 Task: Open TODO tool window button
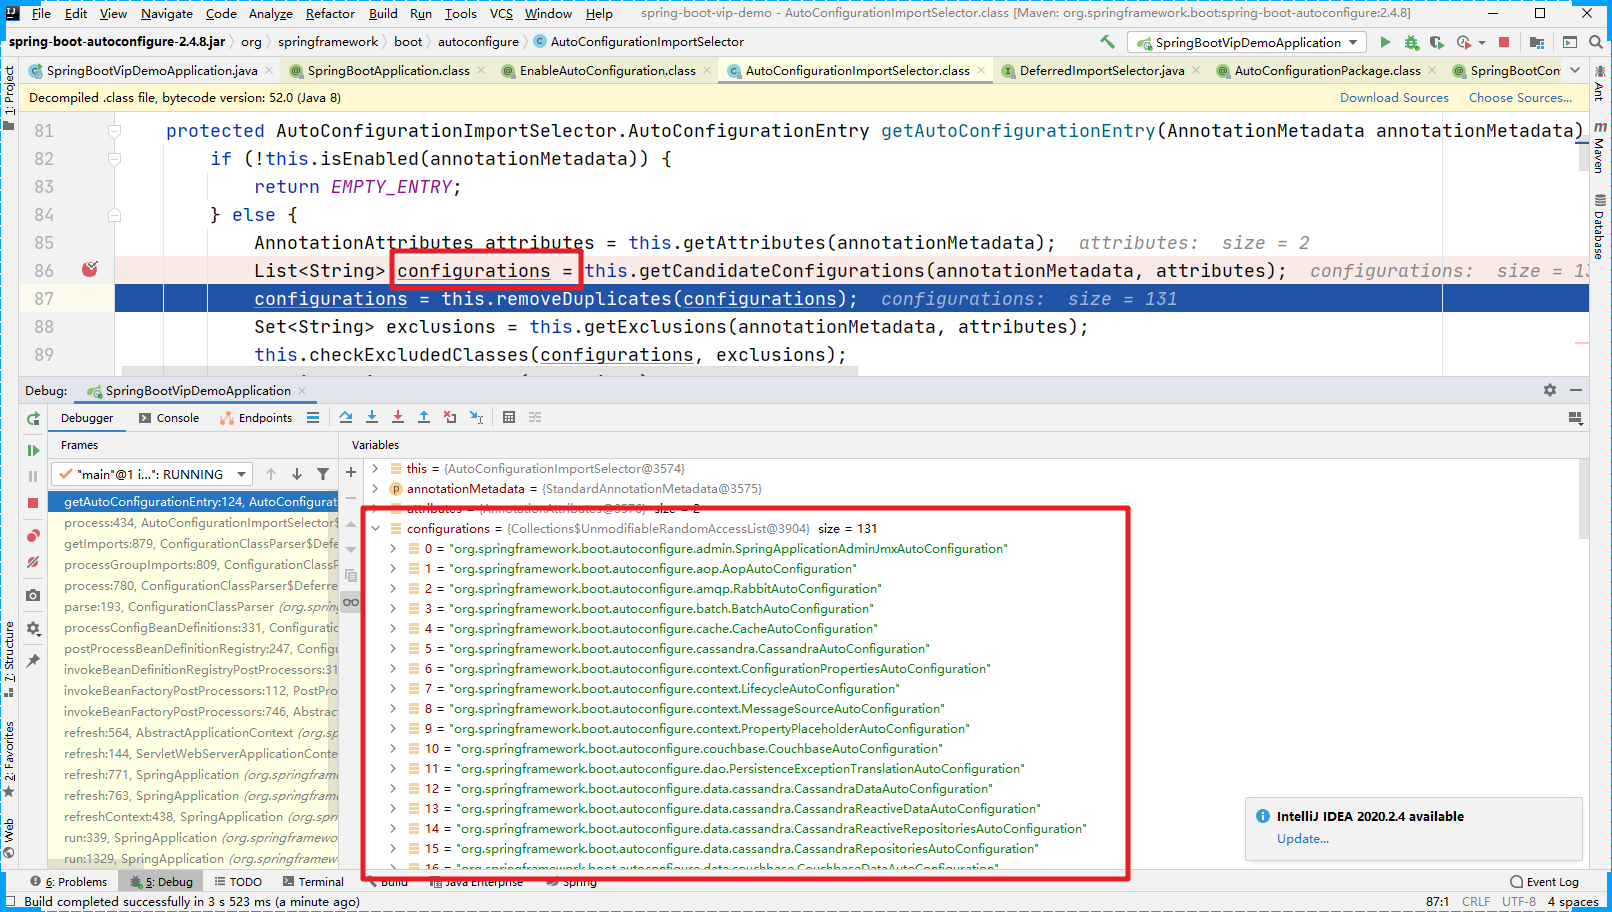[x=238, y=881]
